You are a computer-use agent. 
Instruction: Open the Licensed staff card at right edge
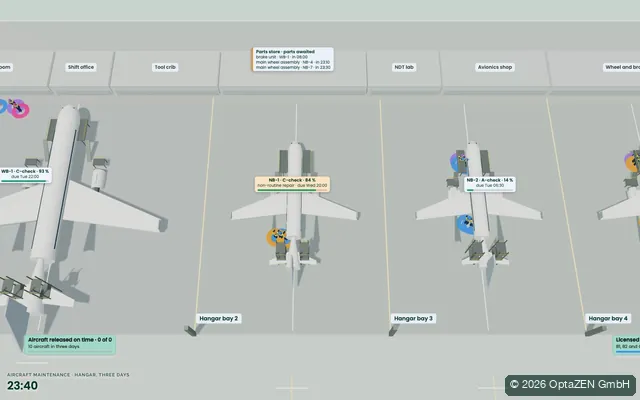tap(627, 344)
